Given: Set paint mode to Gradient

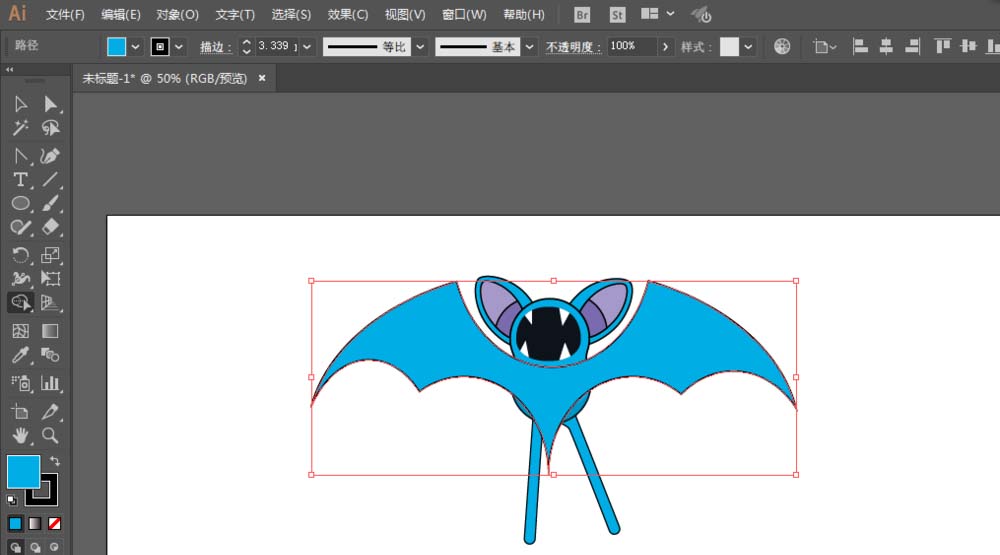Looking at the screenshot, I should (35, 524).
